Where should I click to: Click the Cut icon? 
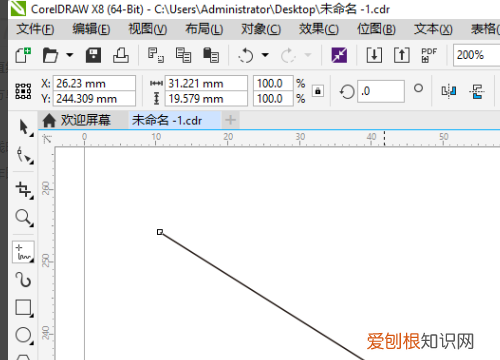point(156,55)
